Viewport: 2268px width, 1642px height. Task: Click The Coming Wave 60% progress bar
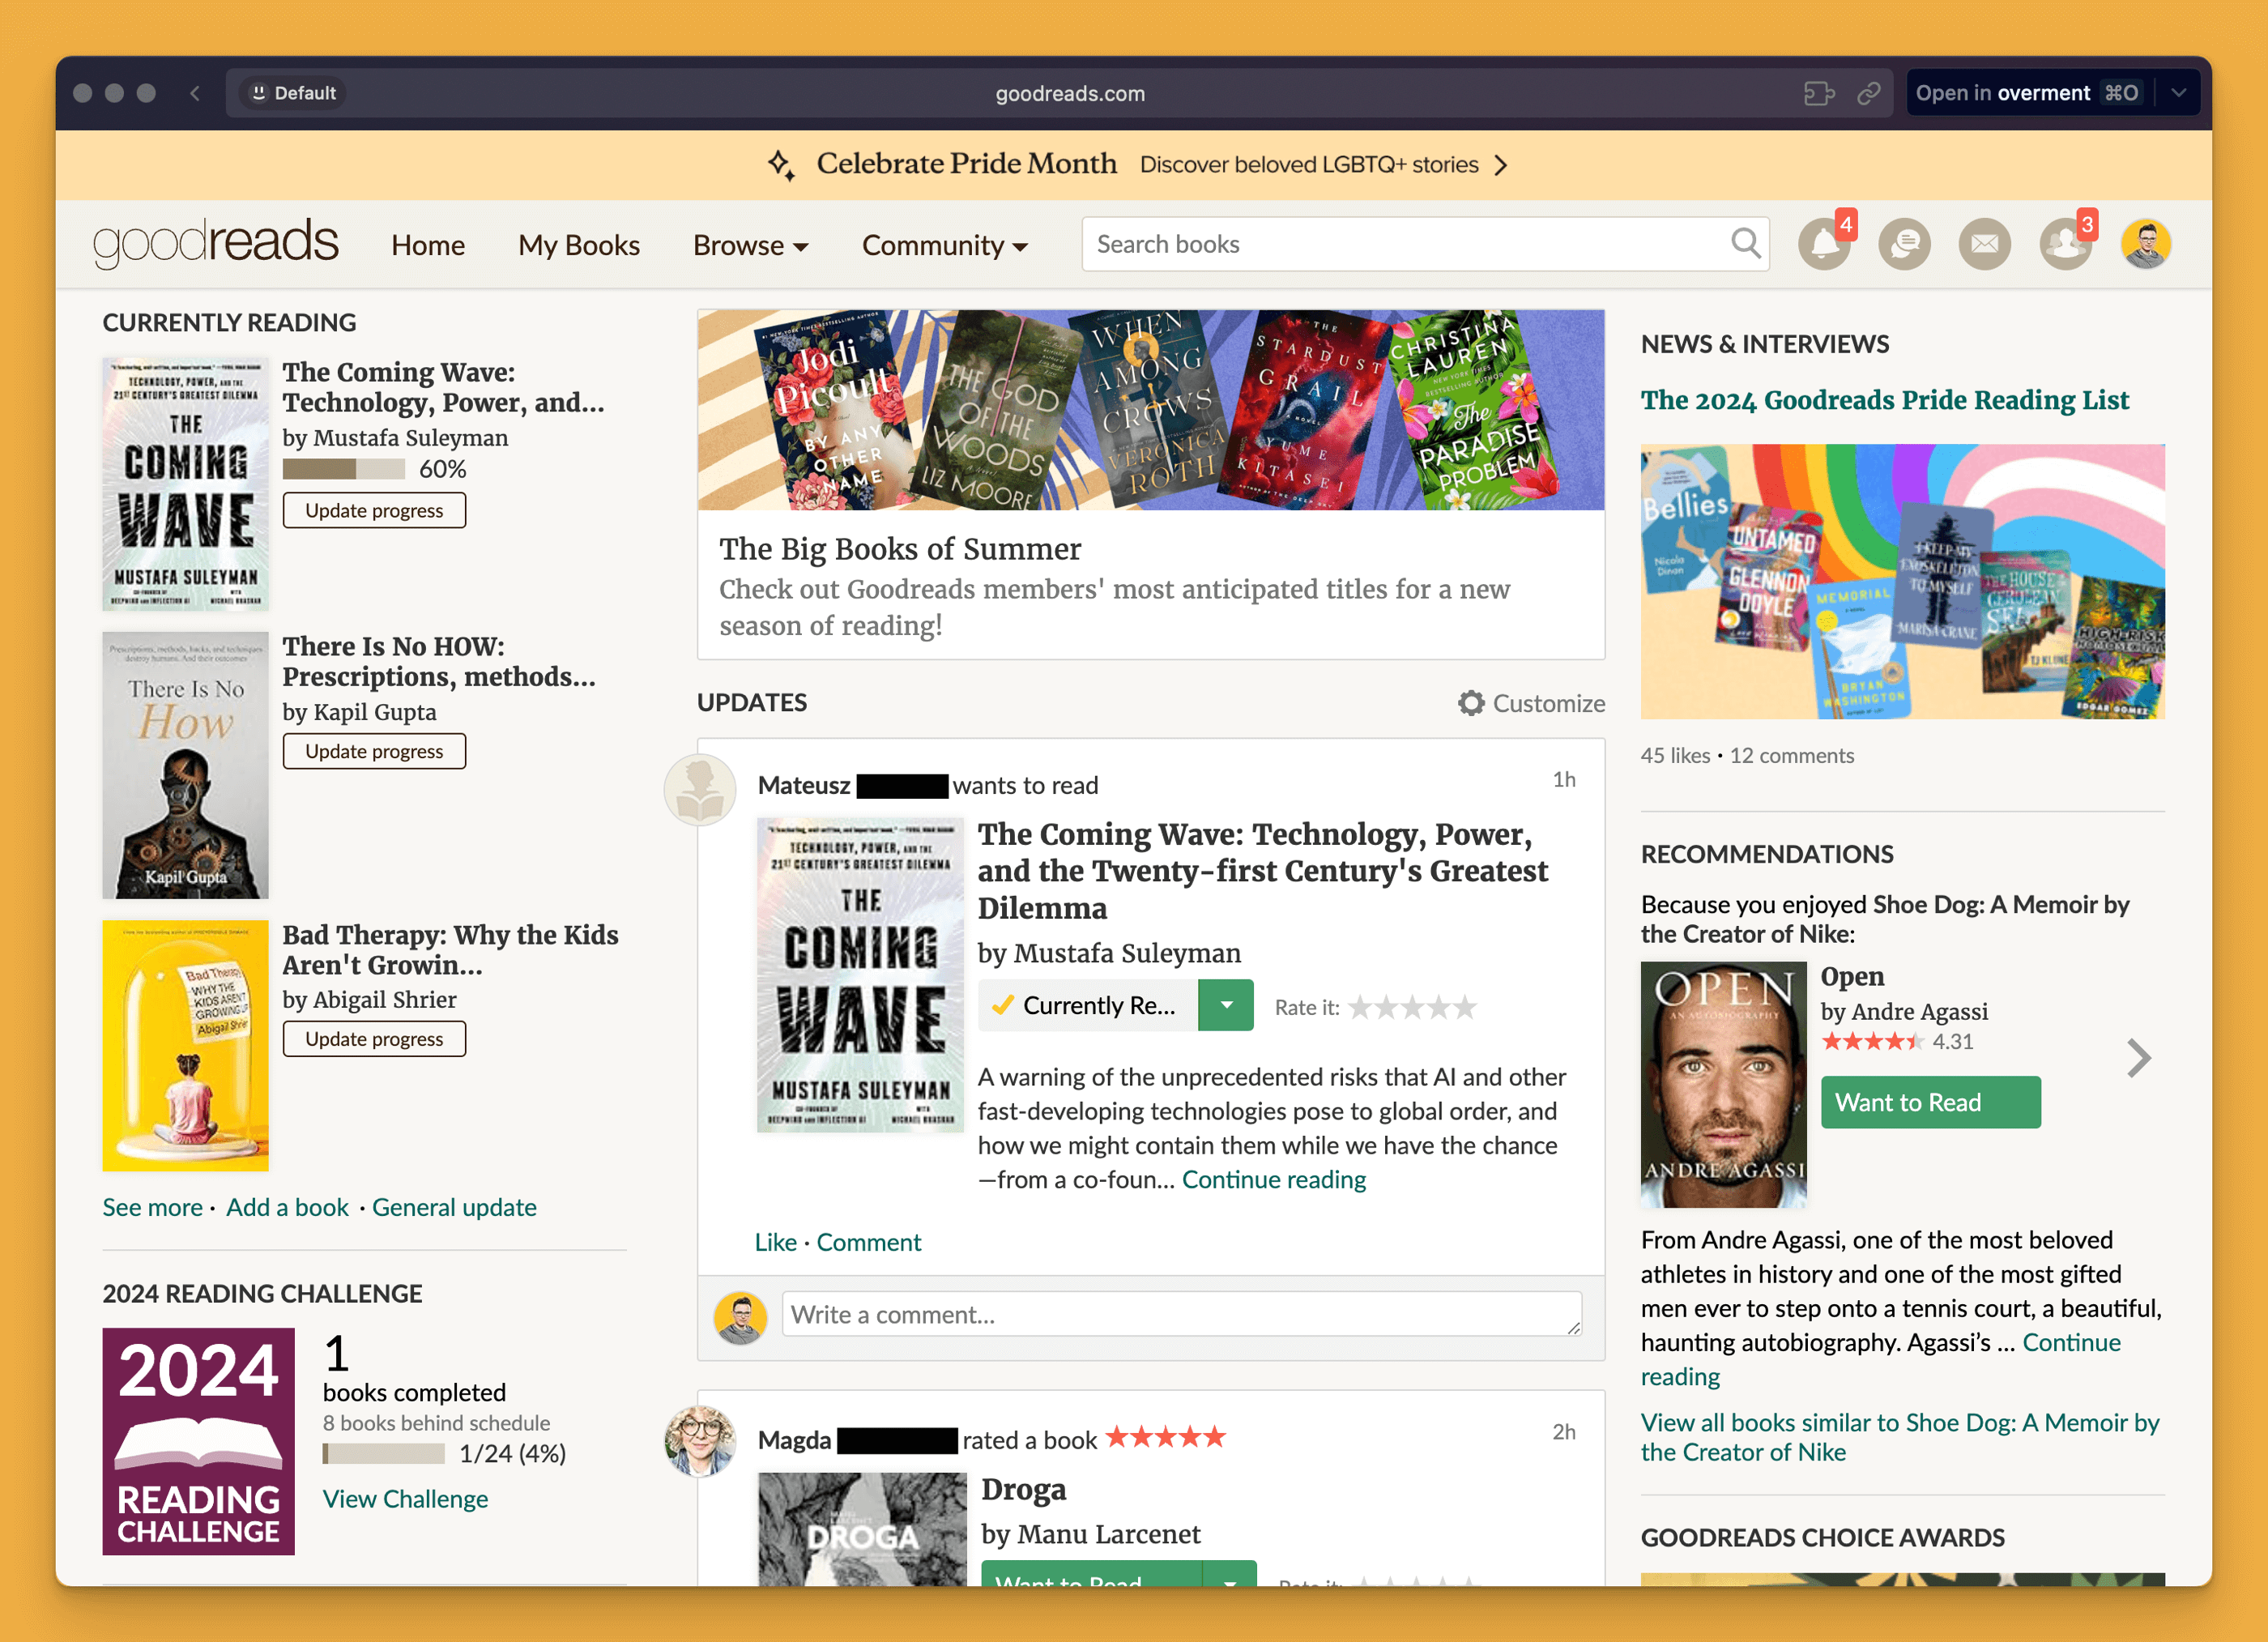point(343,469)
